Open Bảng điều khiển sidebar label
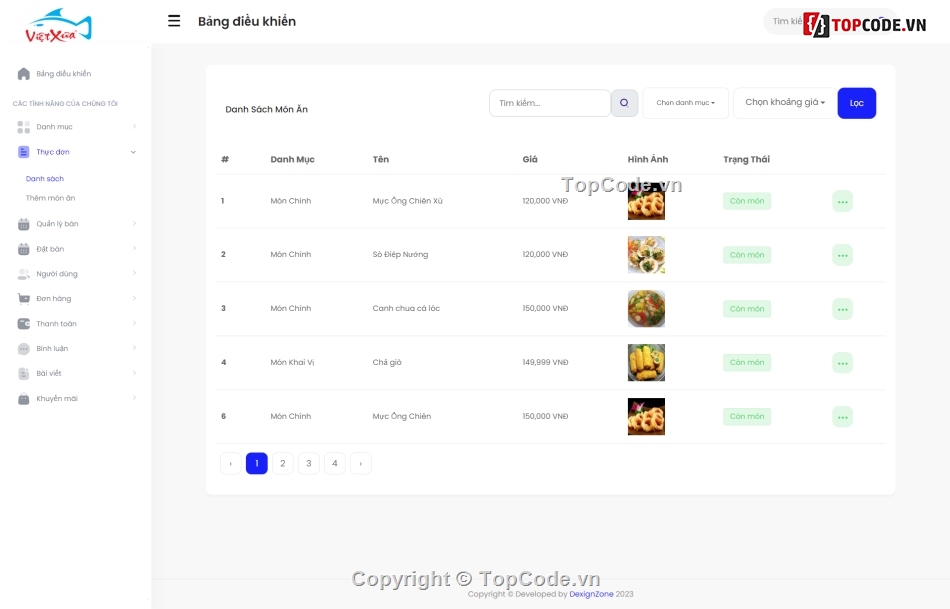This screenshot has height=609, width=950. pyautogui.click(x=64, y=74)
